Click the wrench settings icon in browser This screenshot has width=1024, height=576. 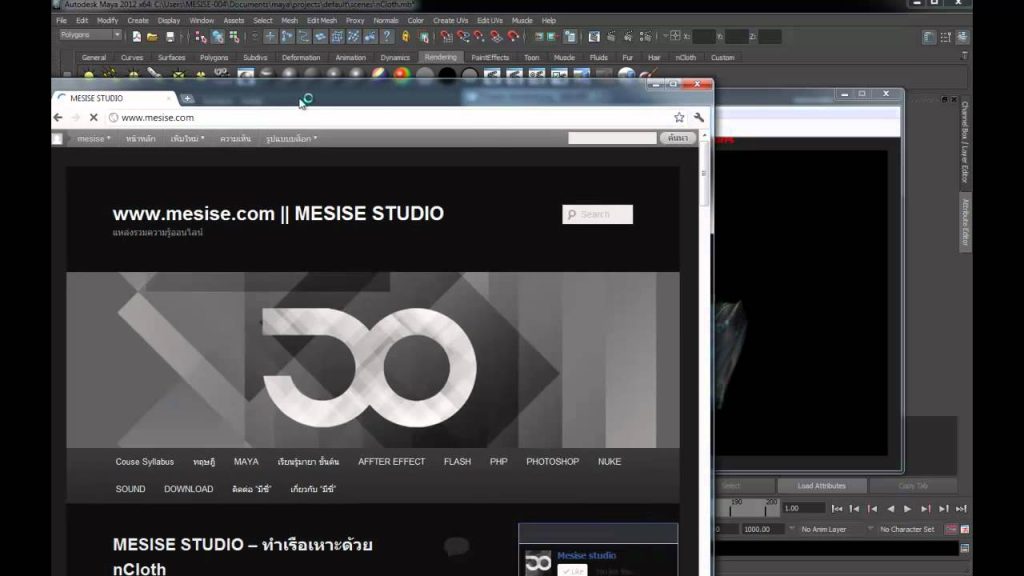pyautogui.click(x=699, y=118)
